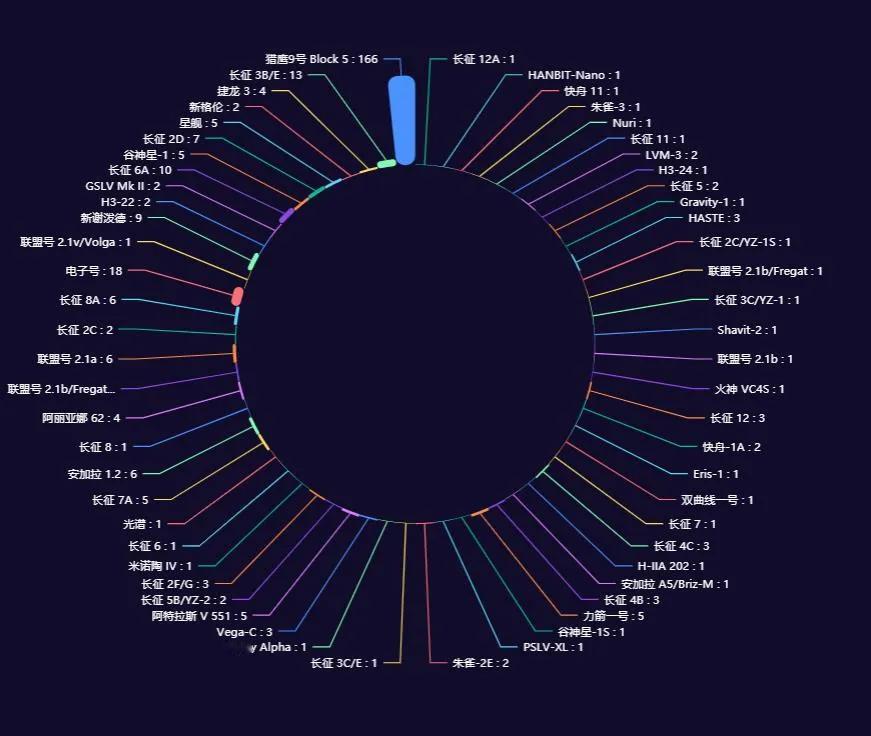871x736 pixels.
Task: Select the '谷神星-1 : 5' label
Action: 154,154
